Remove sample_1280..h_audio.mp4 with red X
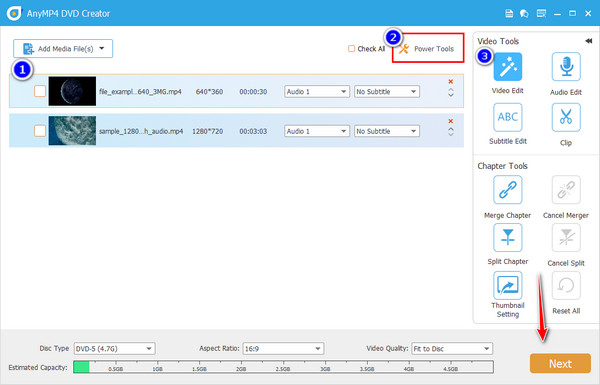The width and height of the screenshot is (600, 385). click(451, 121)
